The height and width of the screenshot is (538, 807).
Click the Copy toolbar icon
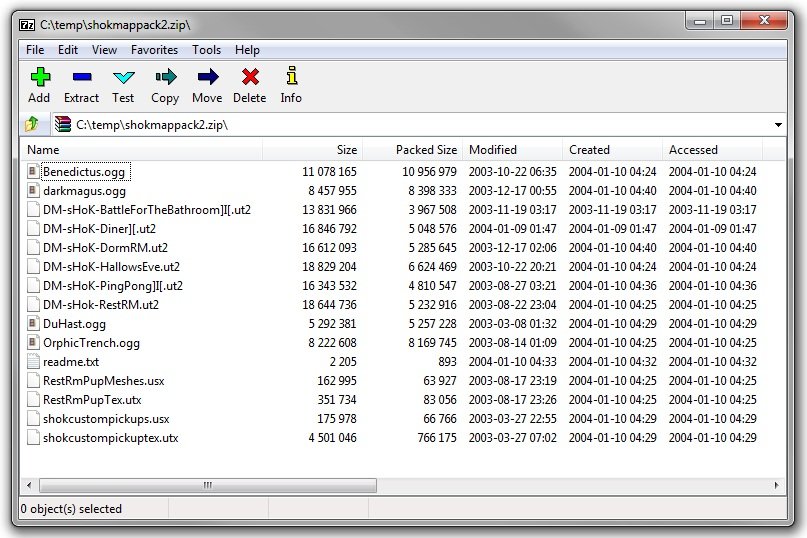[165, 77]
